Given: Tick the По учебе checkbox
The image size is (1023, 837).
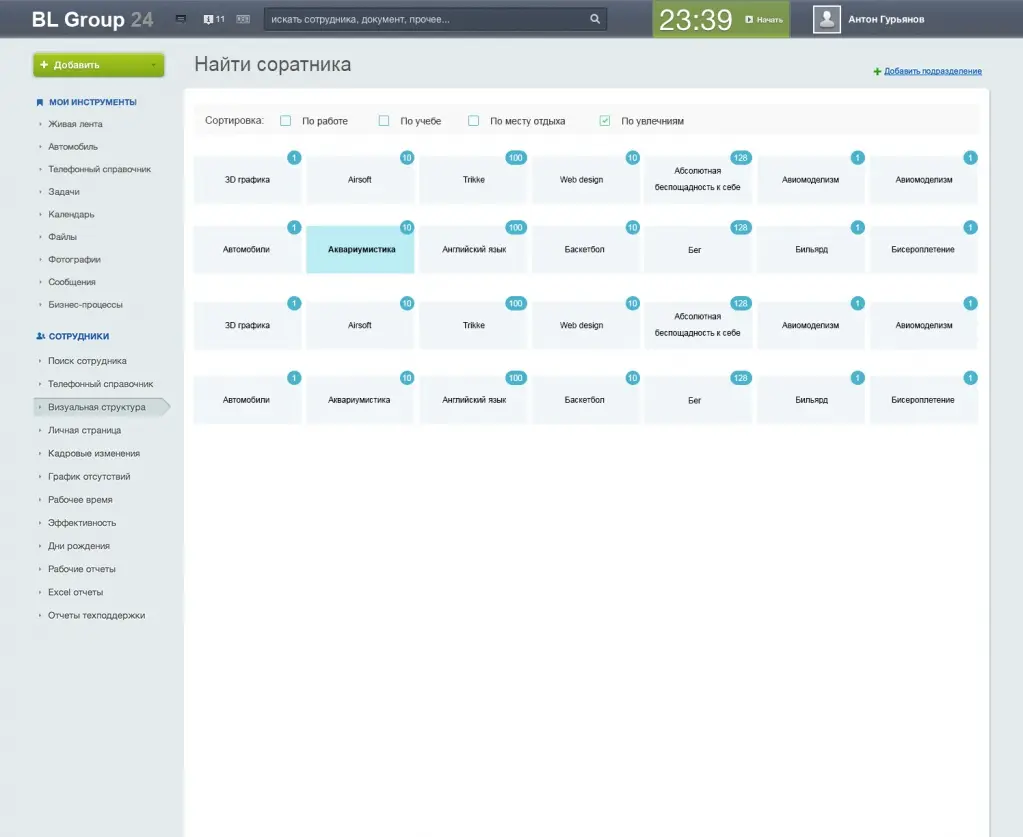Looking at the screenshot, I should pos(384,121).
